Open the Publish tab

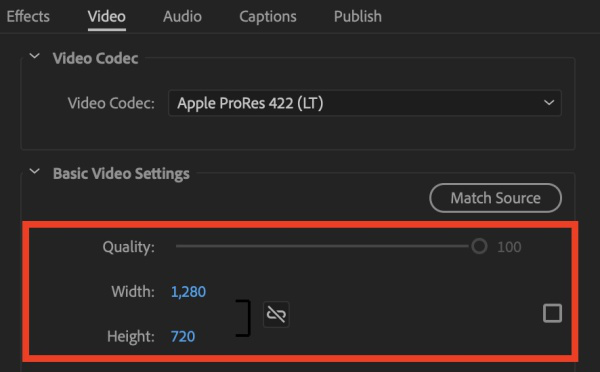coord(357,17)
